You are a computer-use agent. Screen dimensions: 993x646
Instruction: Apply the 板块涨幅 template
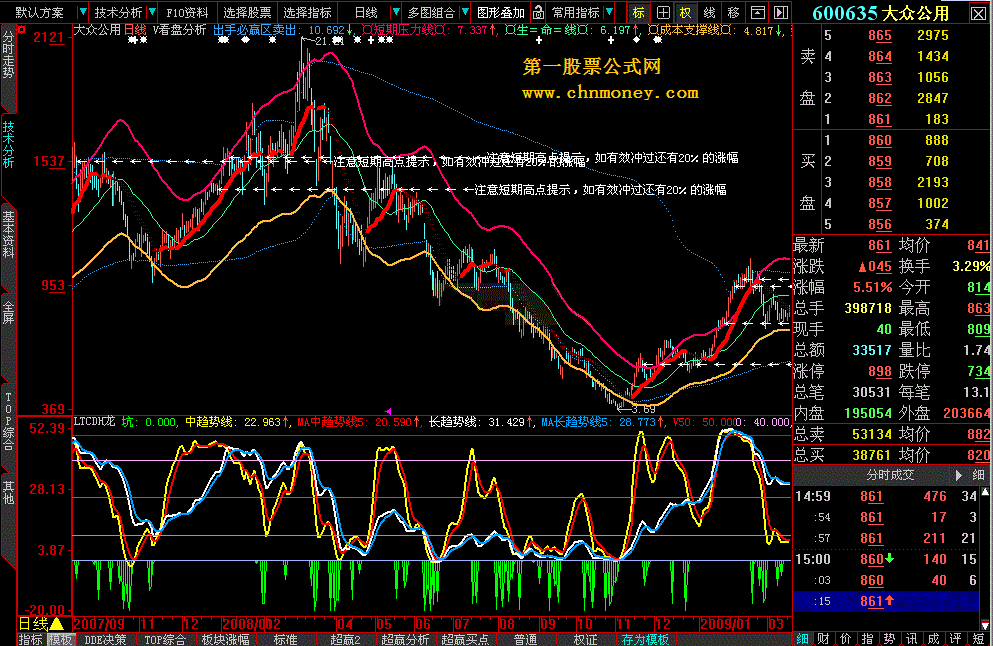[x=225, y=640]
